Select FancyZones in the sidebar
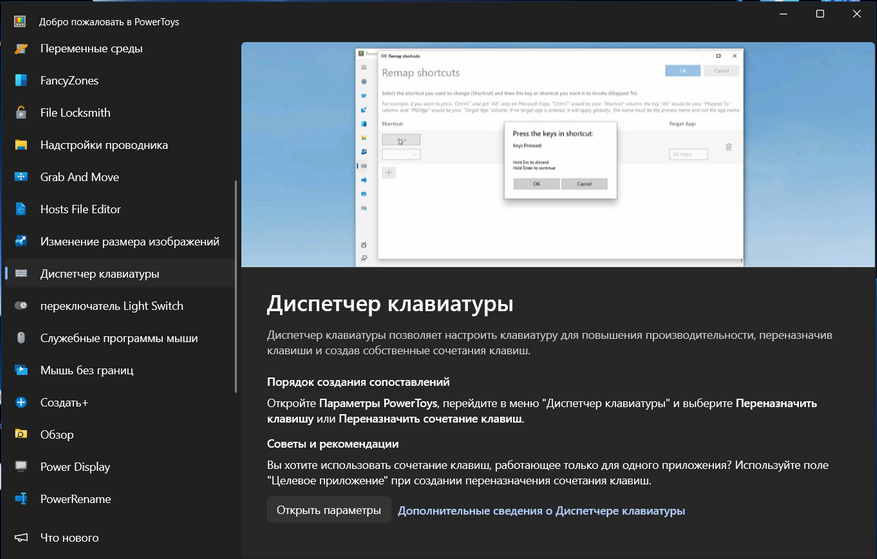The image size is (877, 559). point(120,81)
